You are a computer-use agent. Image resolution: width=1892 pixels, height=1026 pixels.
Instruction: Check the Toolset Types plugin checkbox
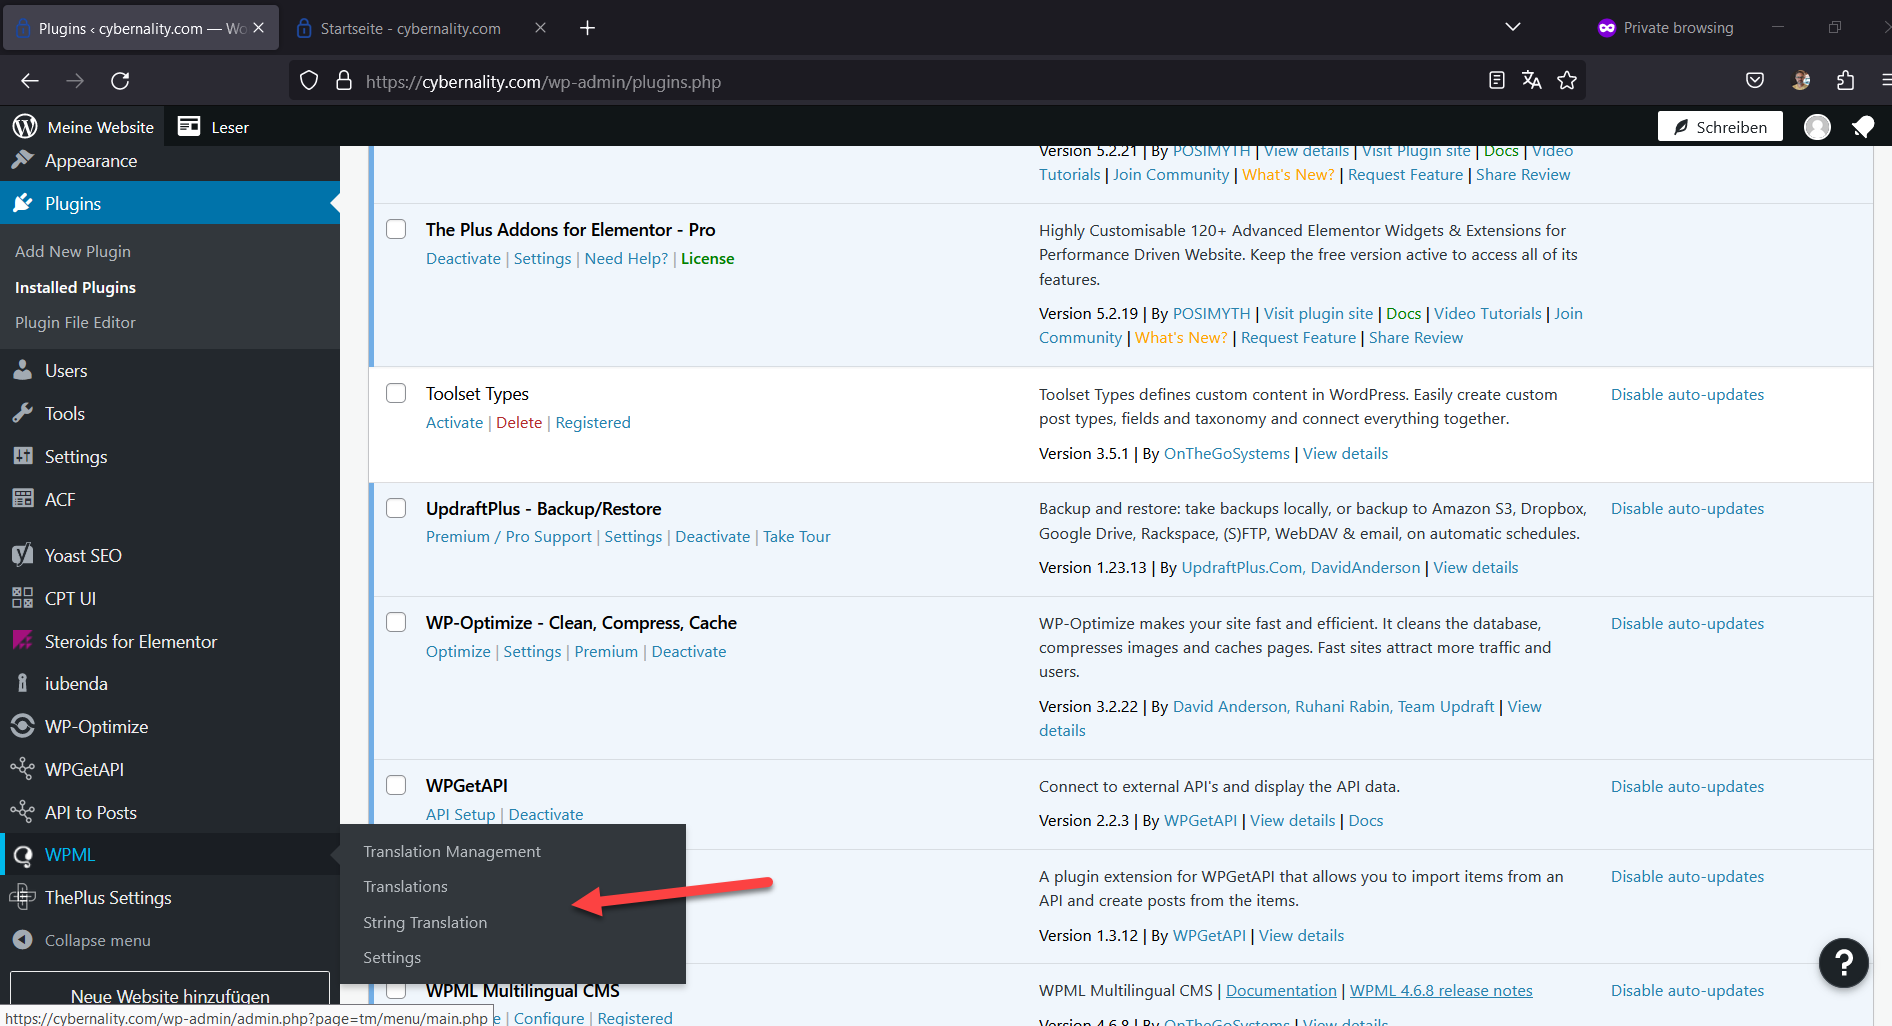[x=396, y=393]
